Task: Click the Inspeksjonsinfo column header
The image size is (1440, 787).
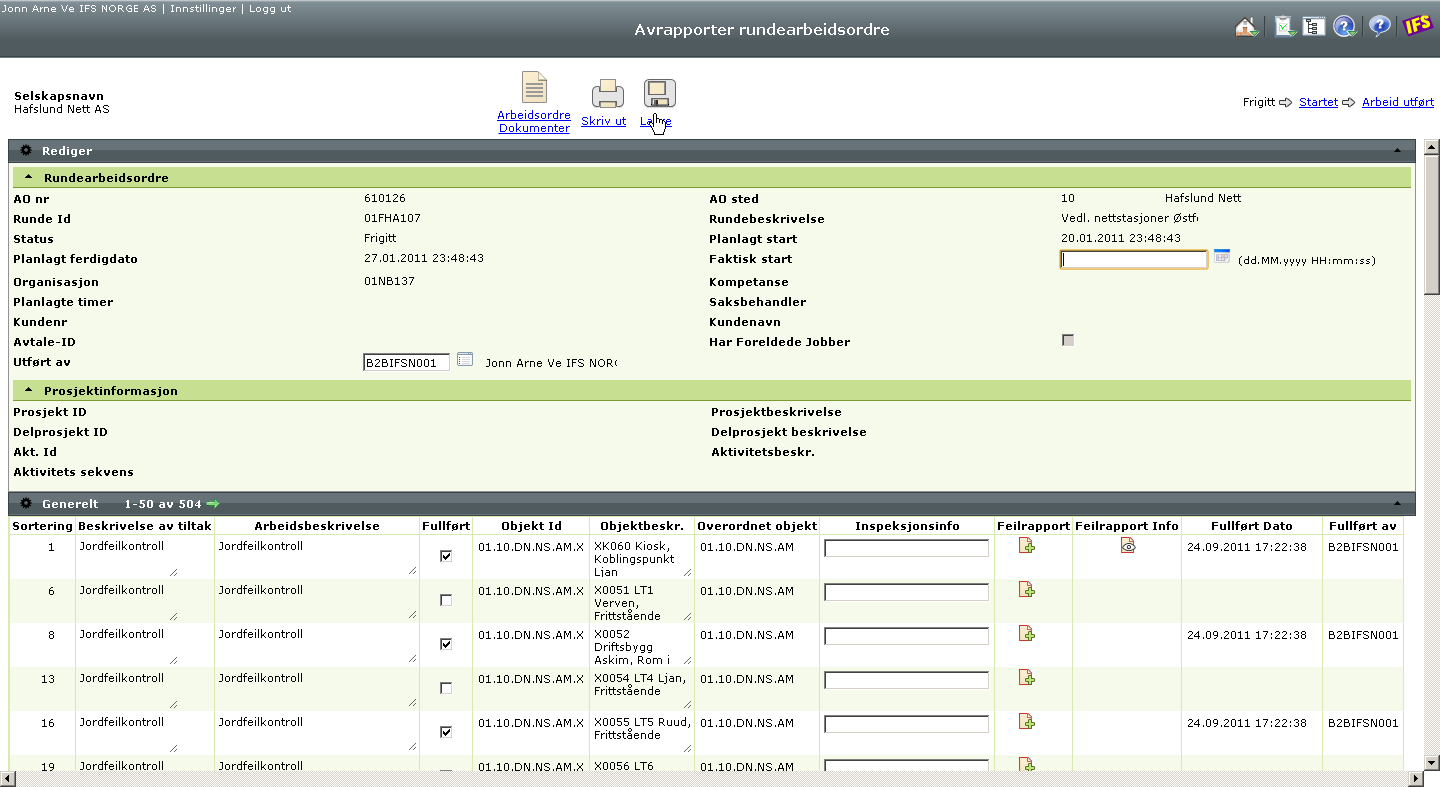Action: pos(907,526)
